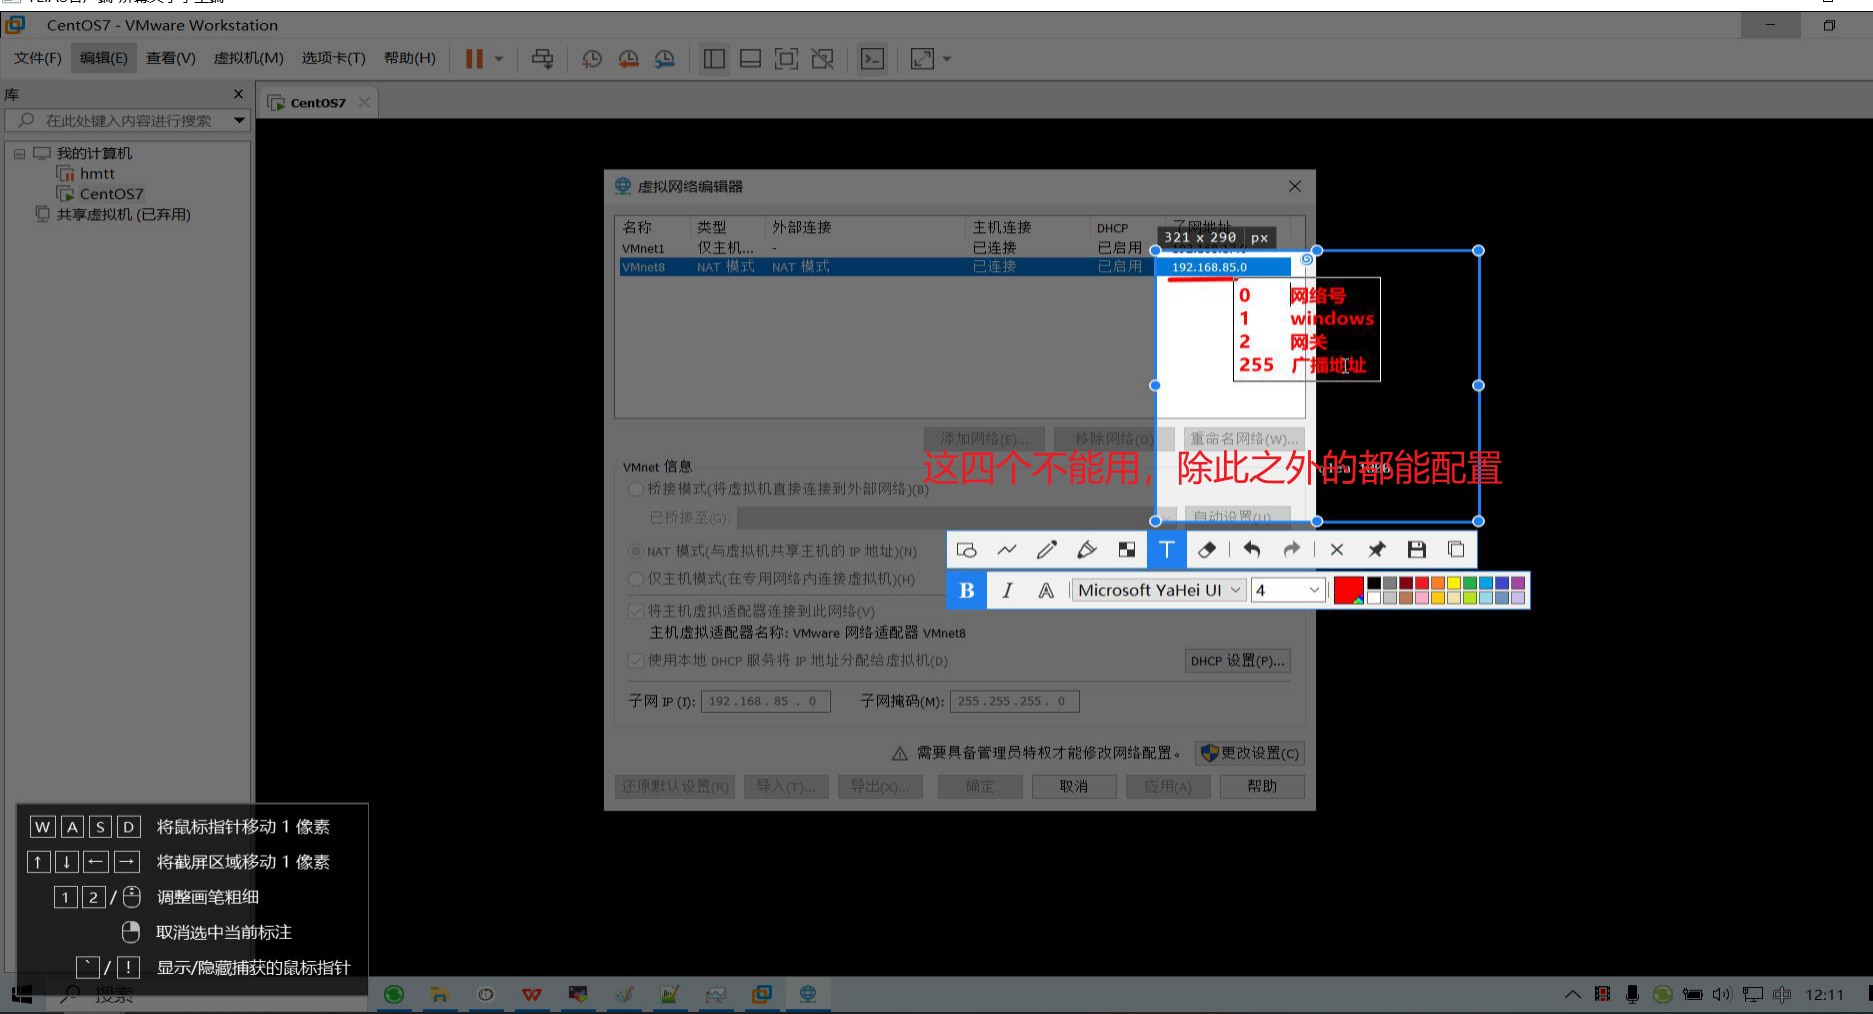Click the 取消 button
The image size is (1873, 1014).
(1073, 787)
